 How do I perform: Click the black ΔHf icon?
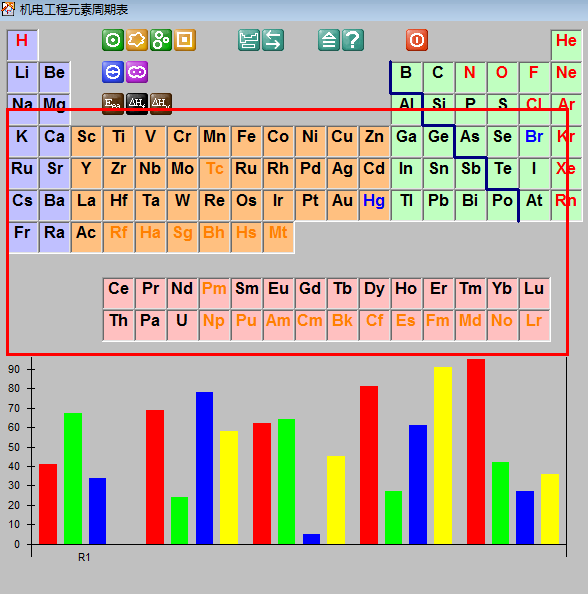tap(137, 104)
